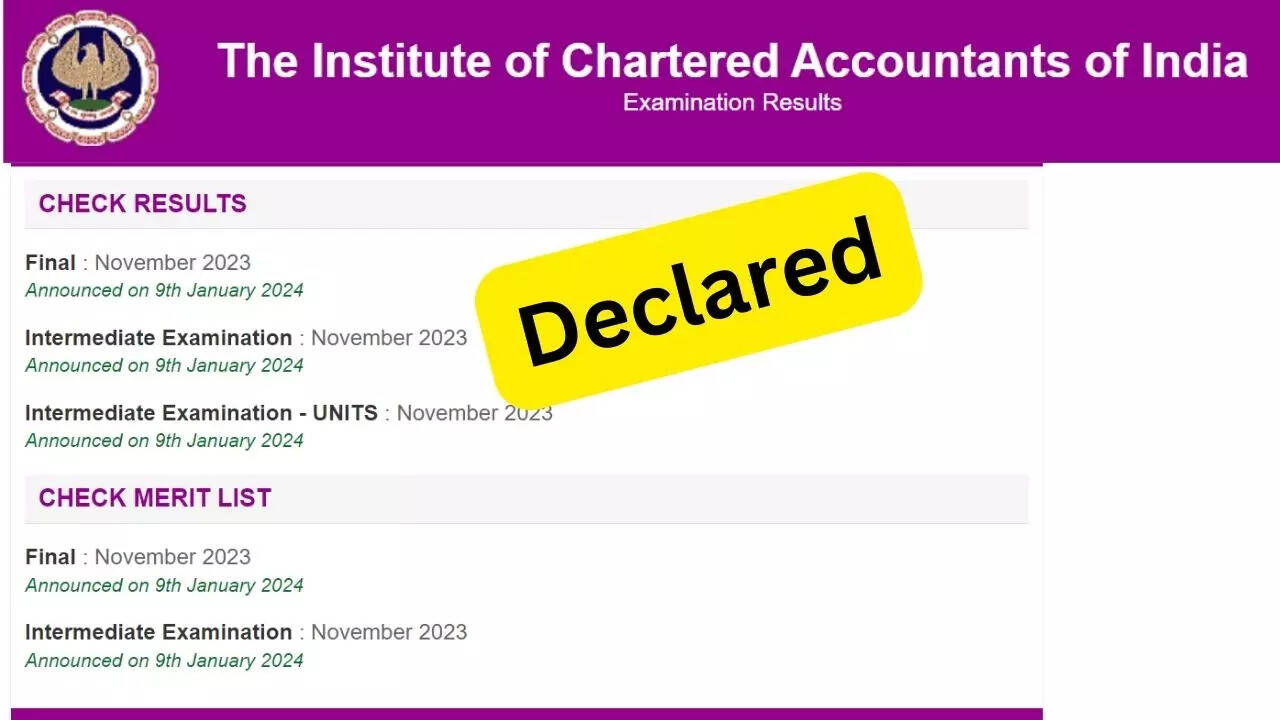Click the ICAI emblem logo

90,78
